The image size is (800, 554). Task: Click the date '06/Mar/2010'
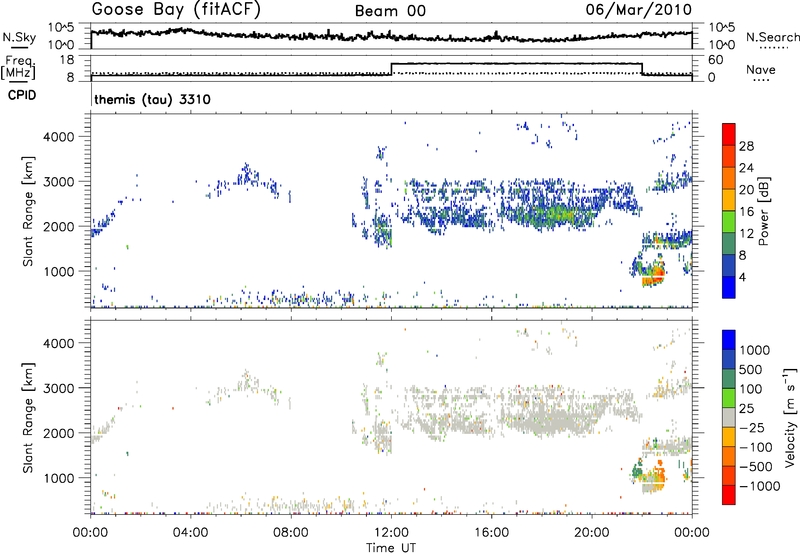point(639,9)
